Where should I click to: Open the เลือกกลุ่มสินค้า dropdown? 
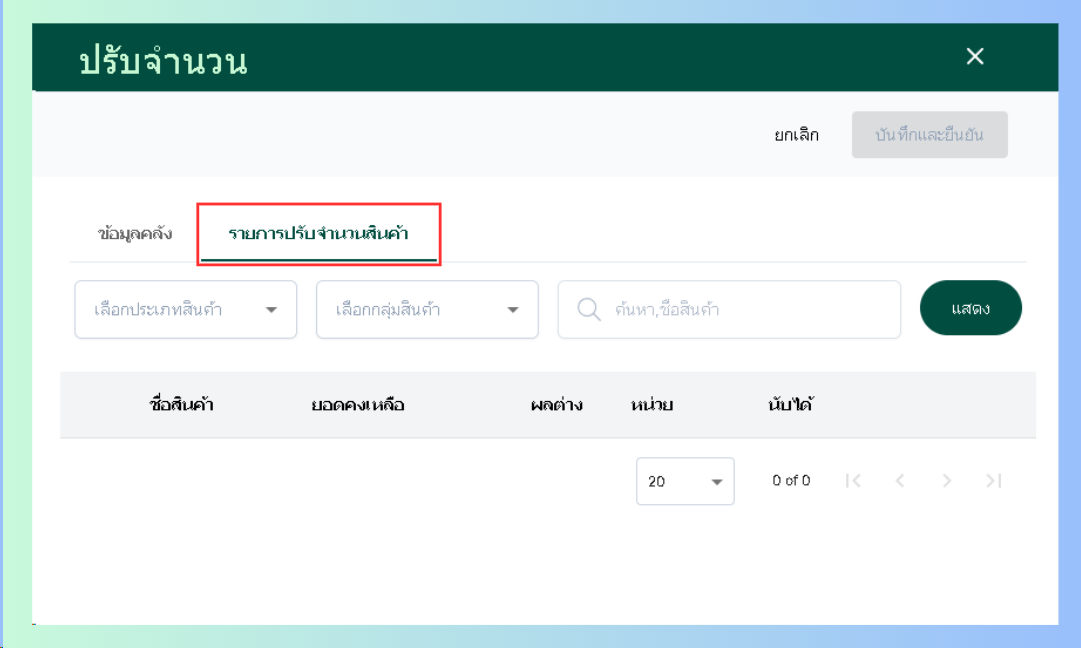click(x=427, y=310)
